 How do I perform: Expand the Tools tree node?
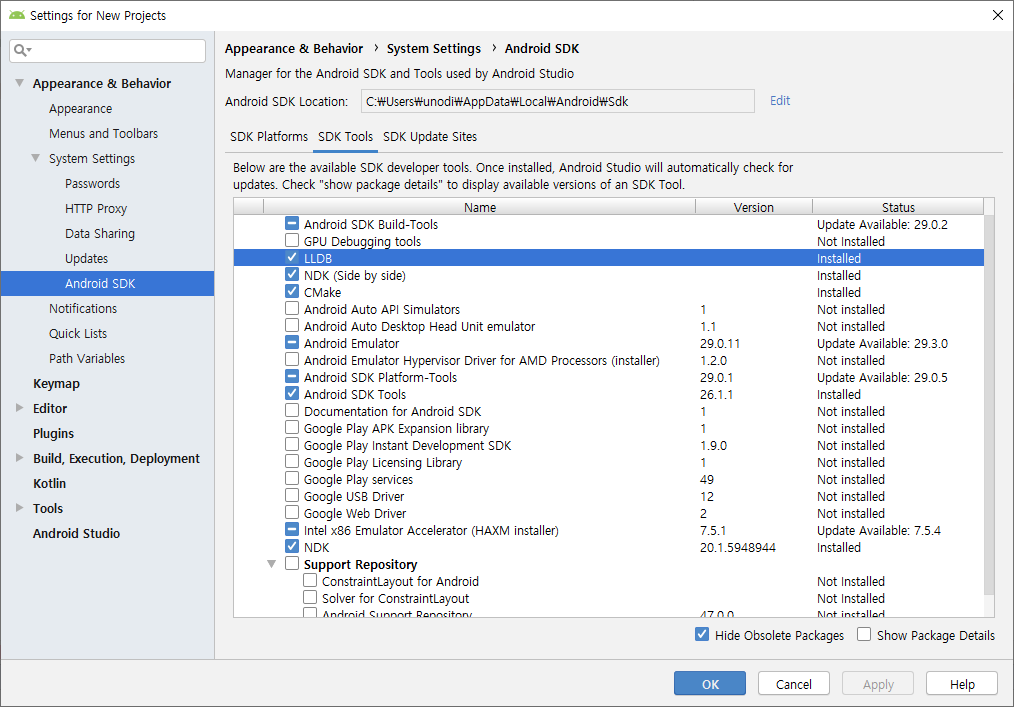[19, 508]
